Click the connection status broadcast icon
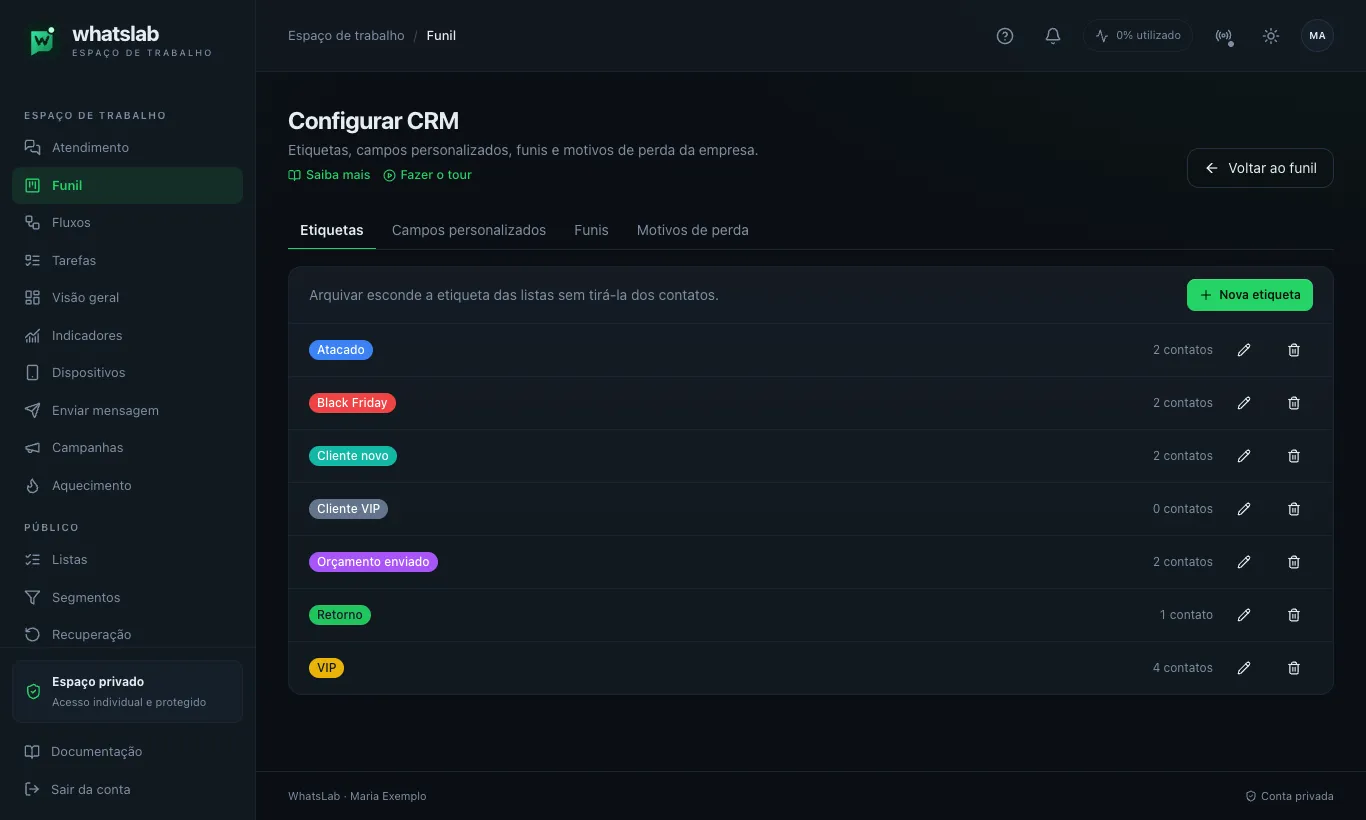 (x=1223, y=36)
